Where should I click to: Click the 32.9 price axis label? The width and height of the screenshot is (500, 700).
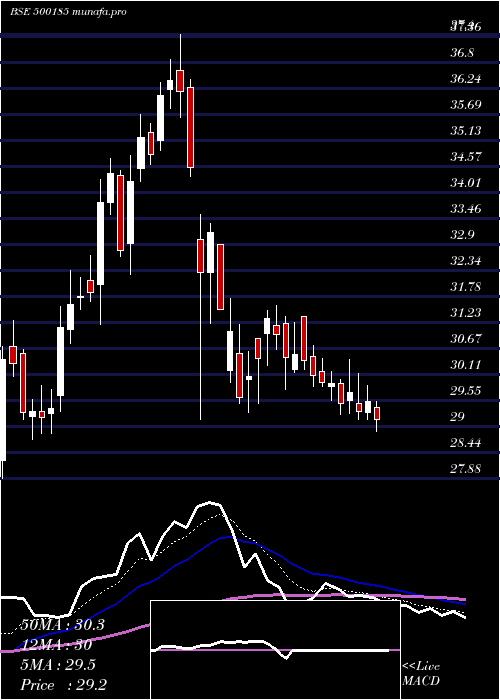click(x=462, y=235)
